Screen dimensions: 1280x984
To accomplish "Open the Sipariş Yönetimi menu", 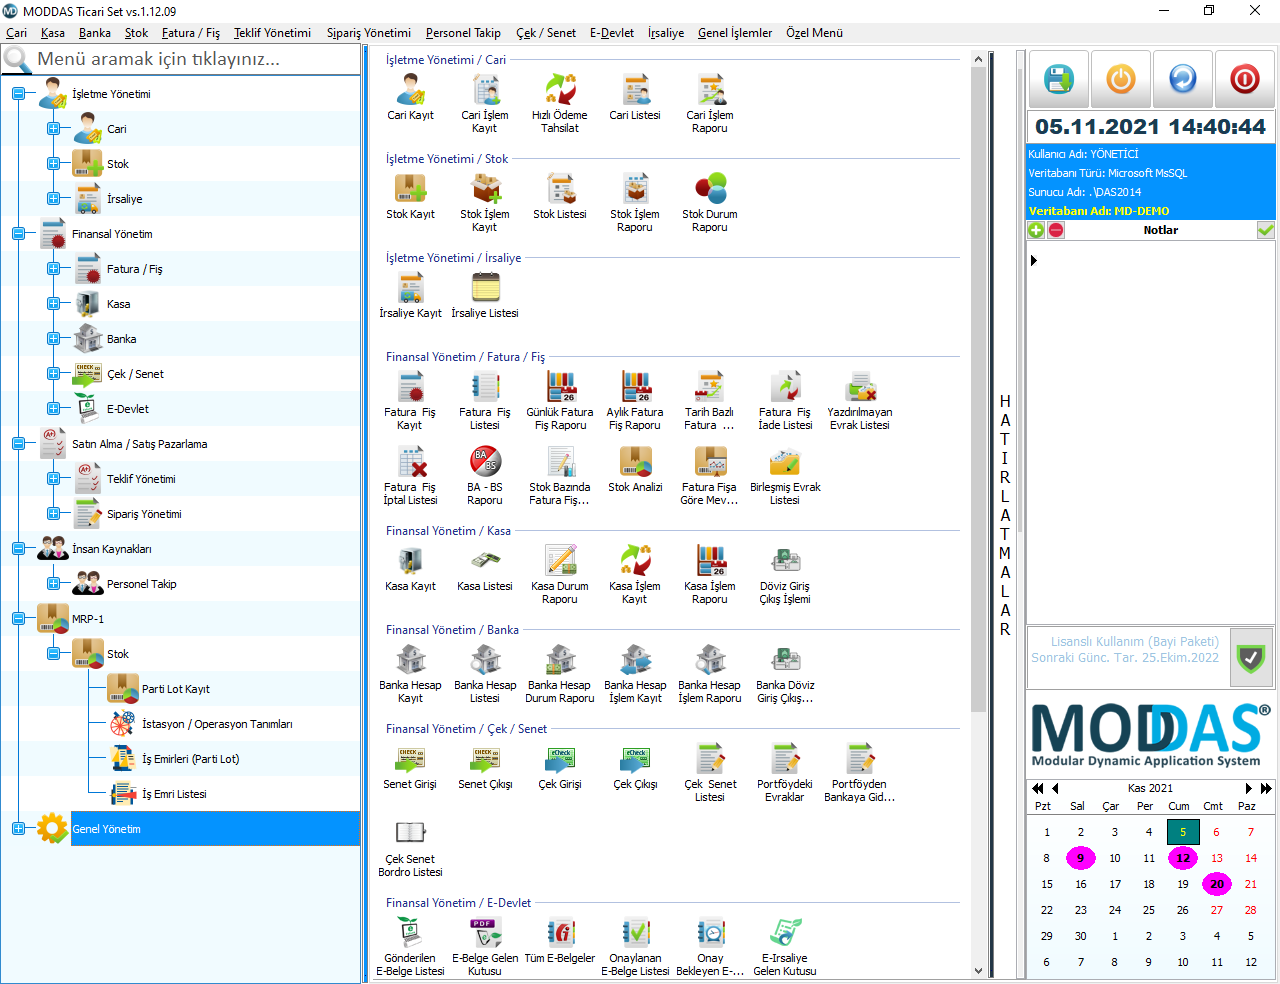I will point(369,33).
